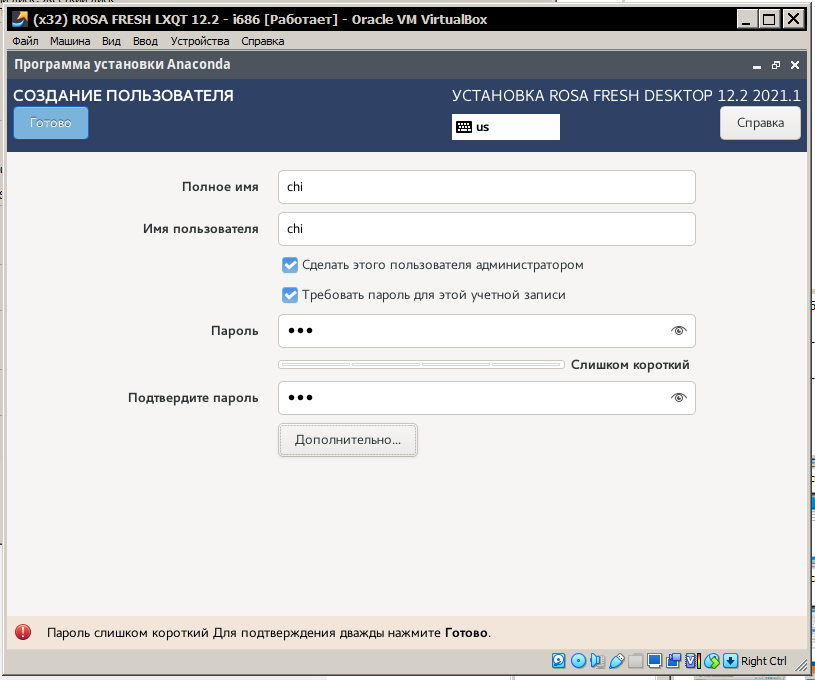Maximize the VirtualBox window

click(769, 20)
